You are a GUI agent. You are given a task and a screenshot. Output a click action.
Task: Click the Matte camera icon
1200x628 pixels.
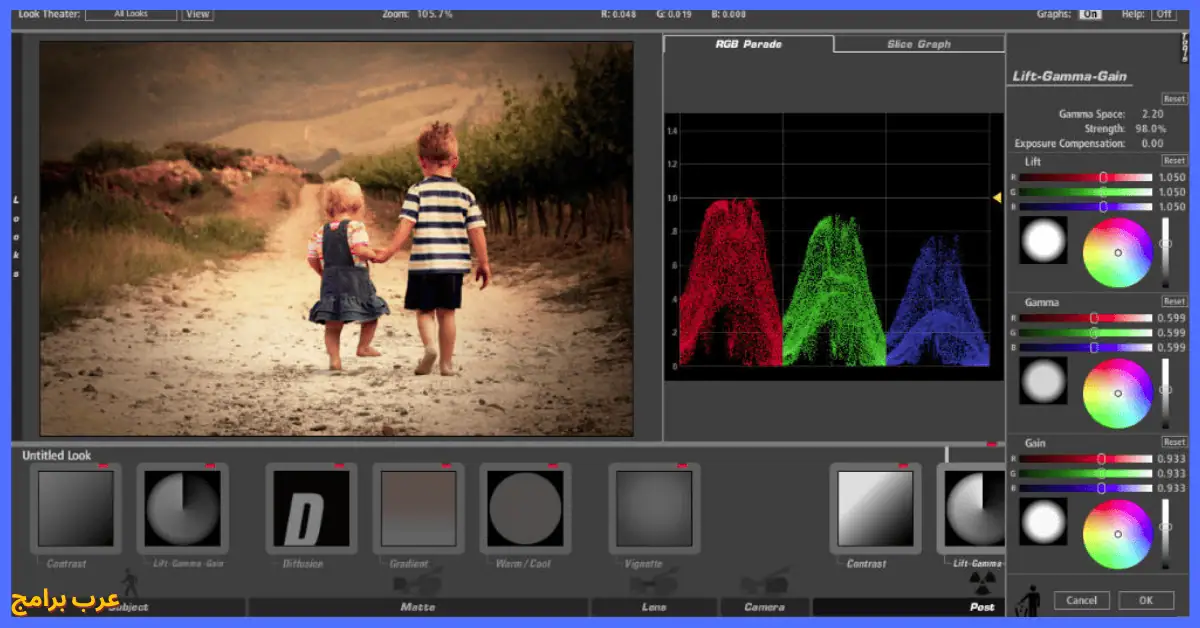click(418, 582)
